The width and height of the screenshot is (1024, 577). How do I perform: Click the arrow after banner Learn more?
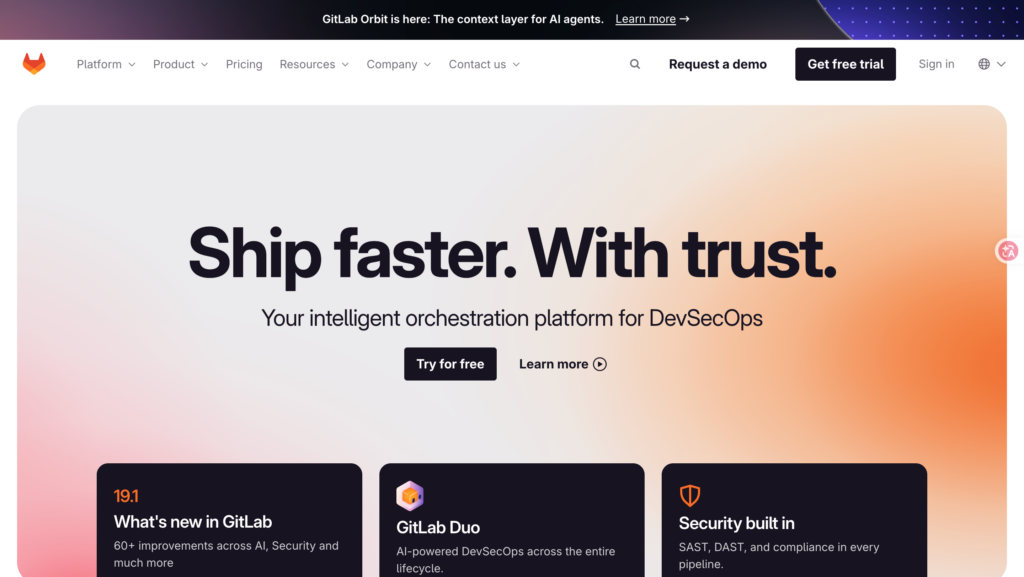tap(684, 19)
